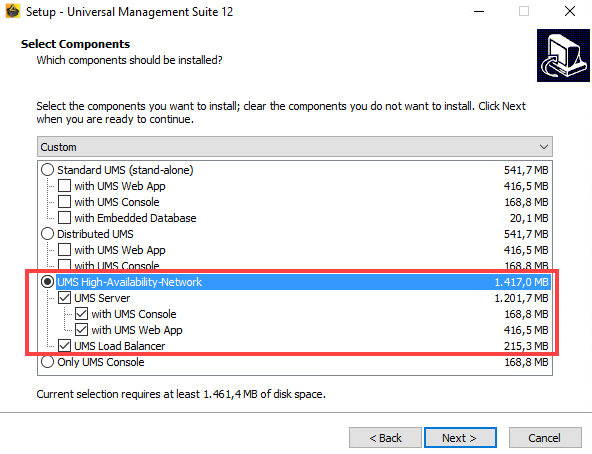592x454 pixels.
Task: Uncheck the UMS Load Balancer checkbox
Action: pyautogui.click(x=65, y=346)
